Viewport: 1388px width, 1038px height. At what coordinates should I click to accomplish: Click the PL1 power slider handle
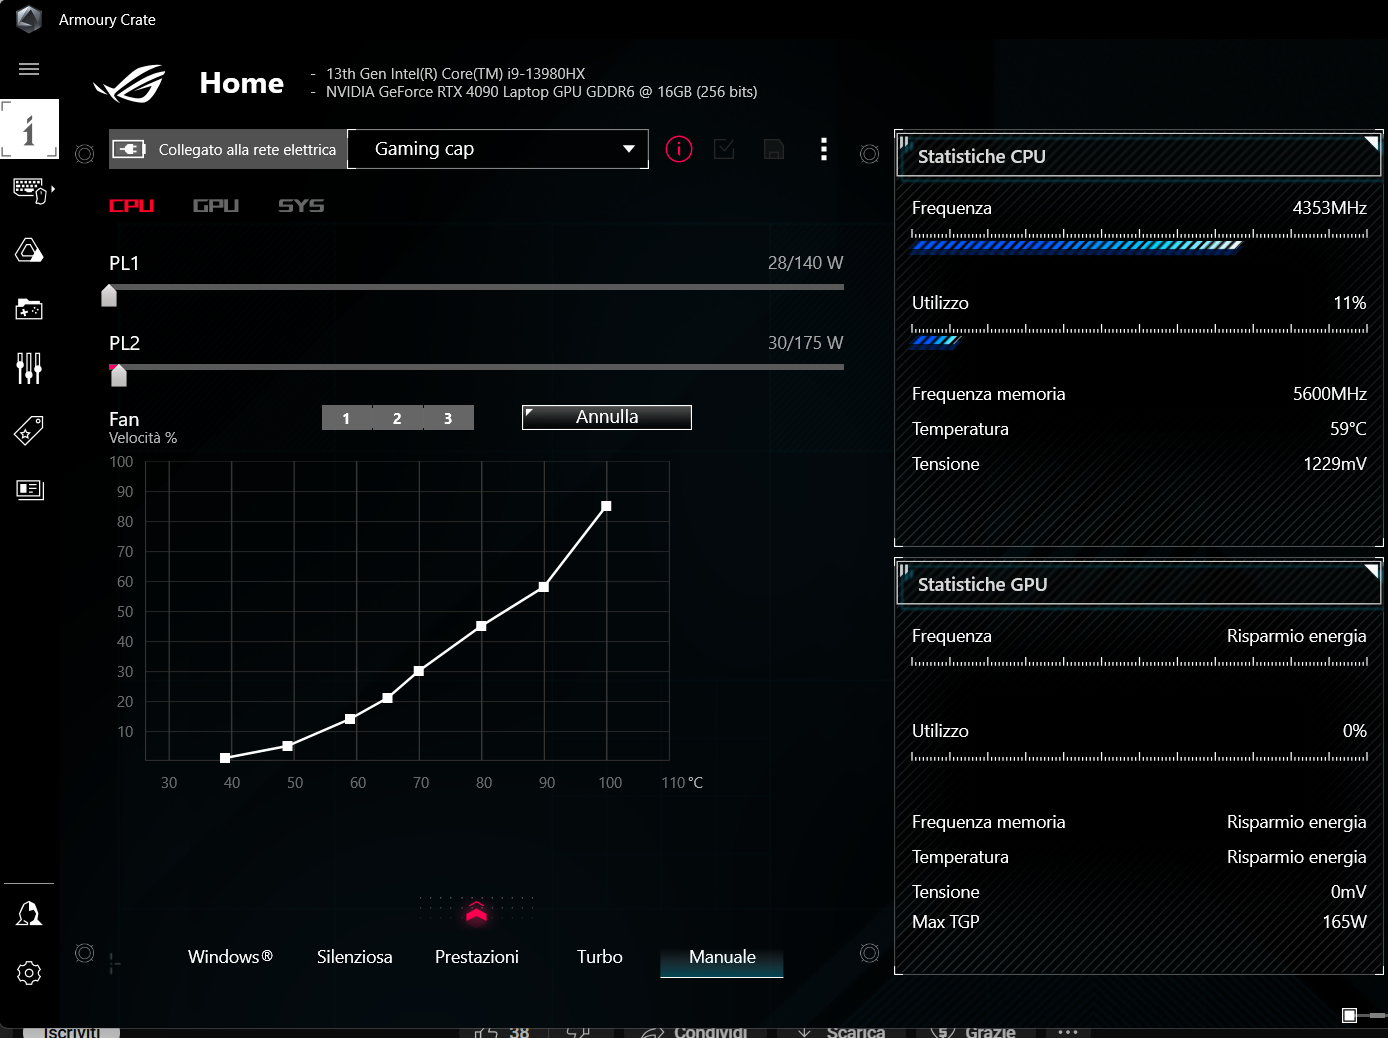(110, 296)
